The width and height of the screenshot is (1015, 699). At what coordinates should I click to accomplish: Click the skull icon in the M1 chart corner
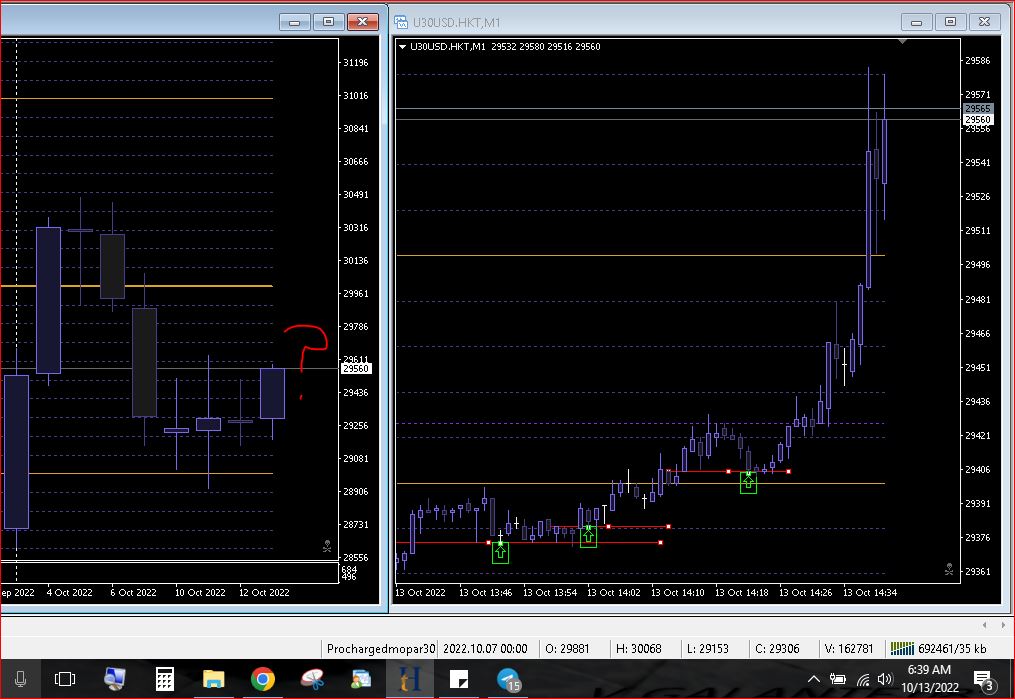pyautogui.click(x=948, y=569)
